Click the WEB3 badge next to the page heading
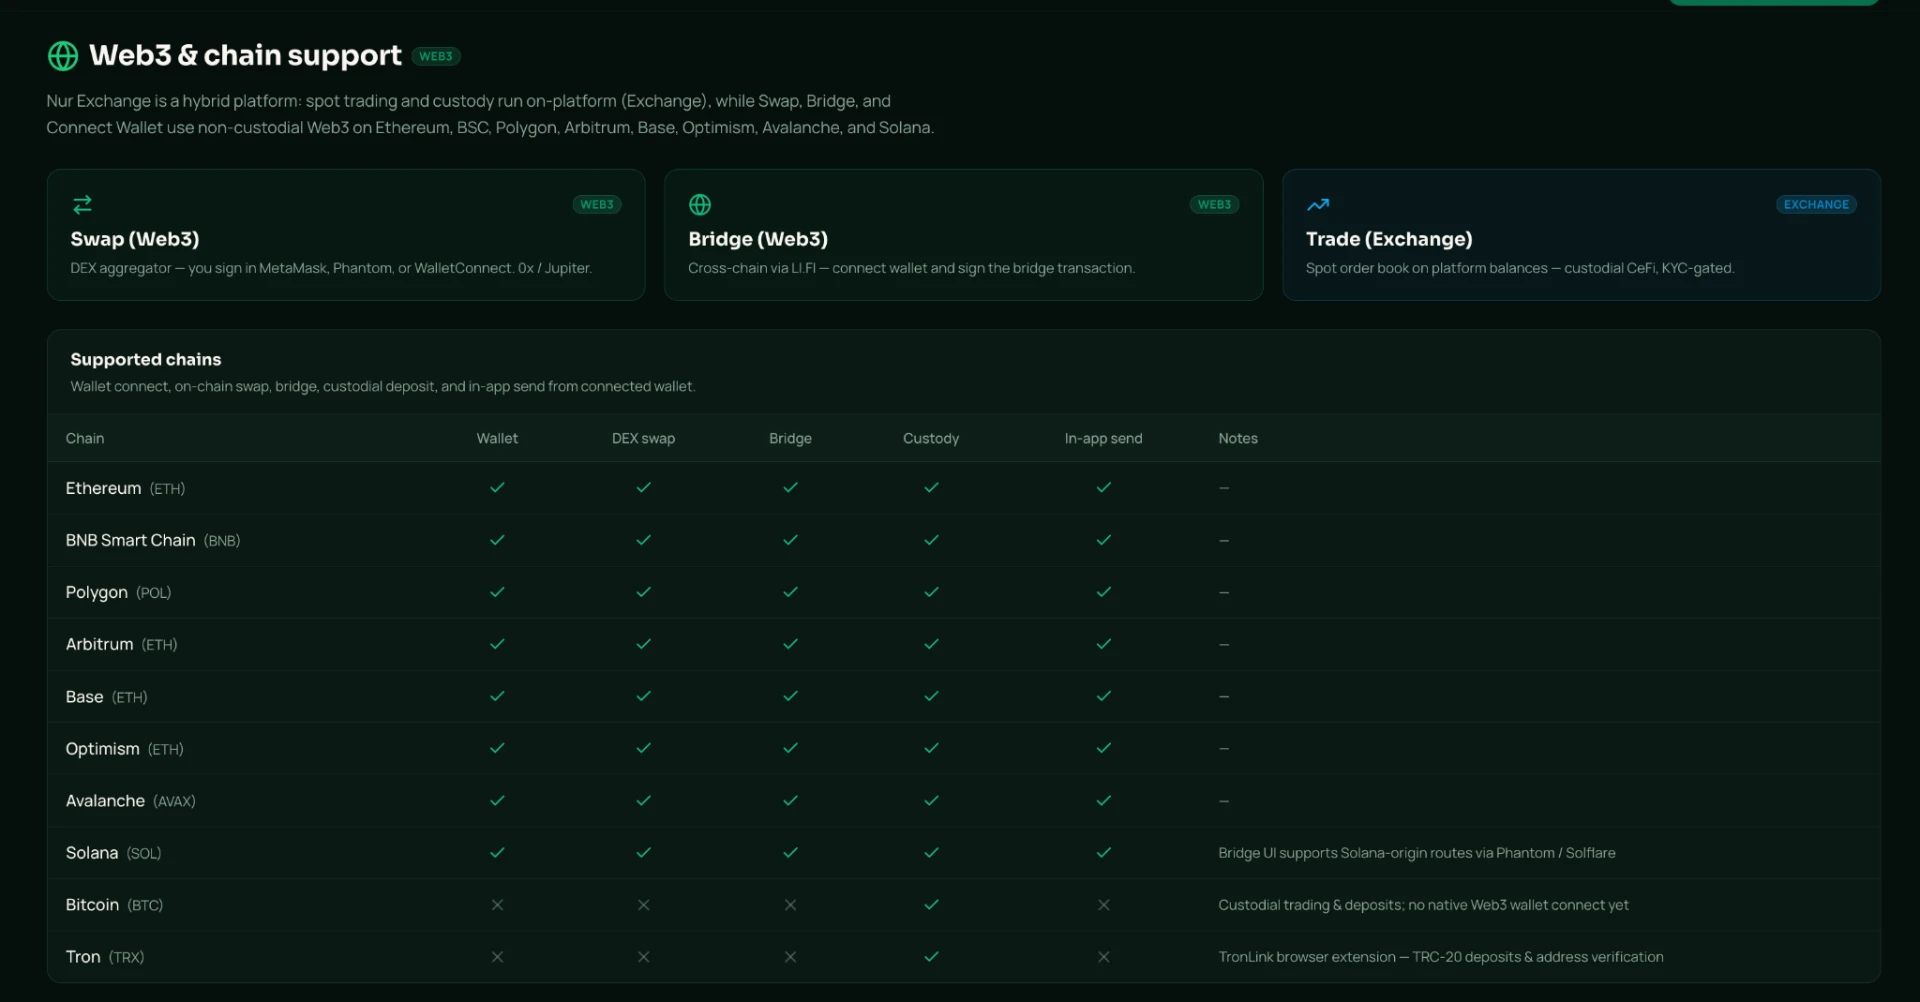This screenshot has width=1920, height=1002. pyautogui.click(x=436, y=56)
